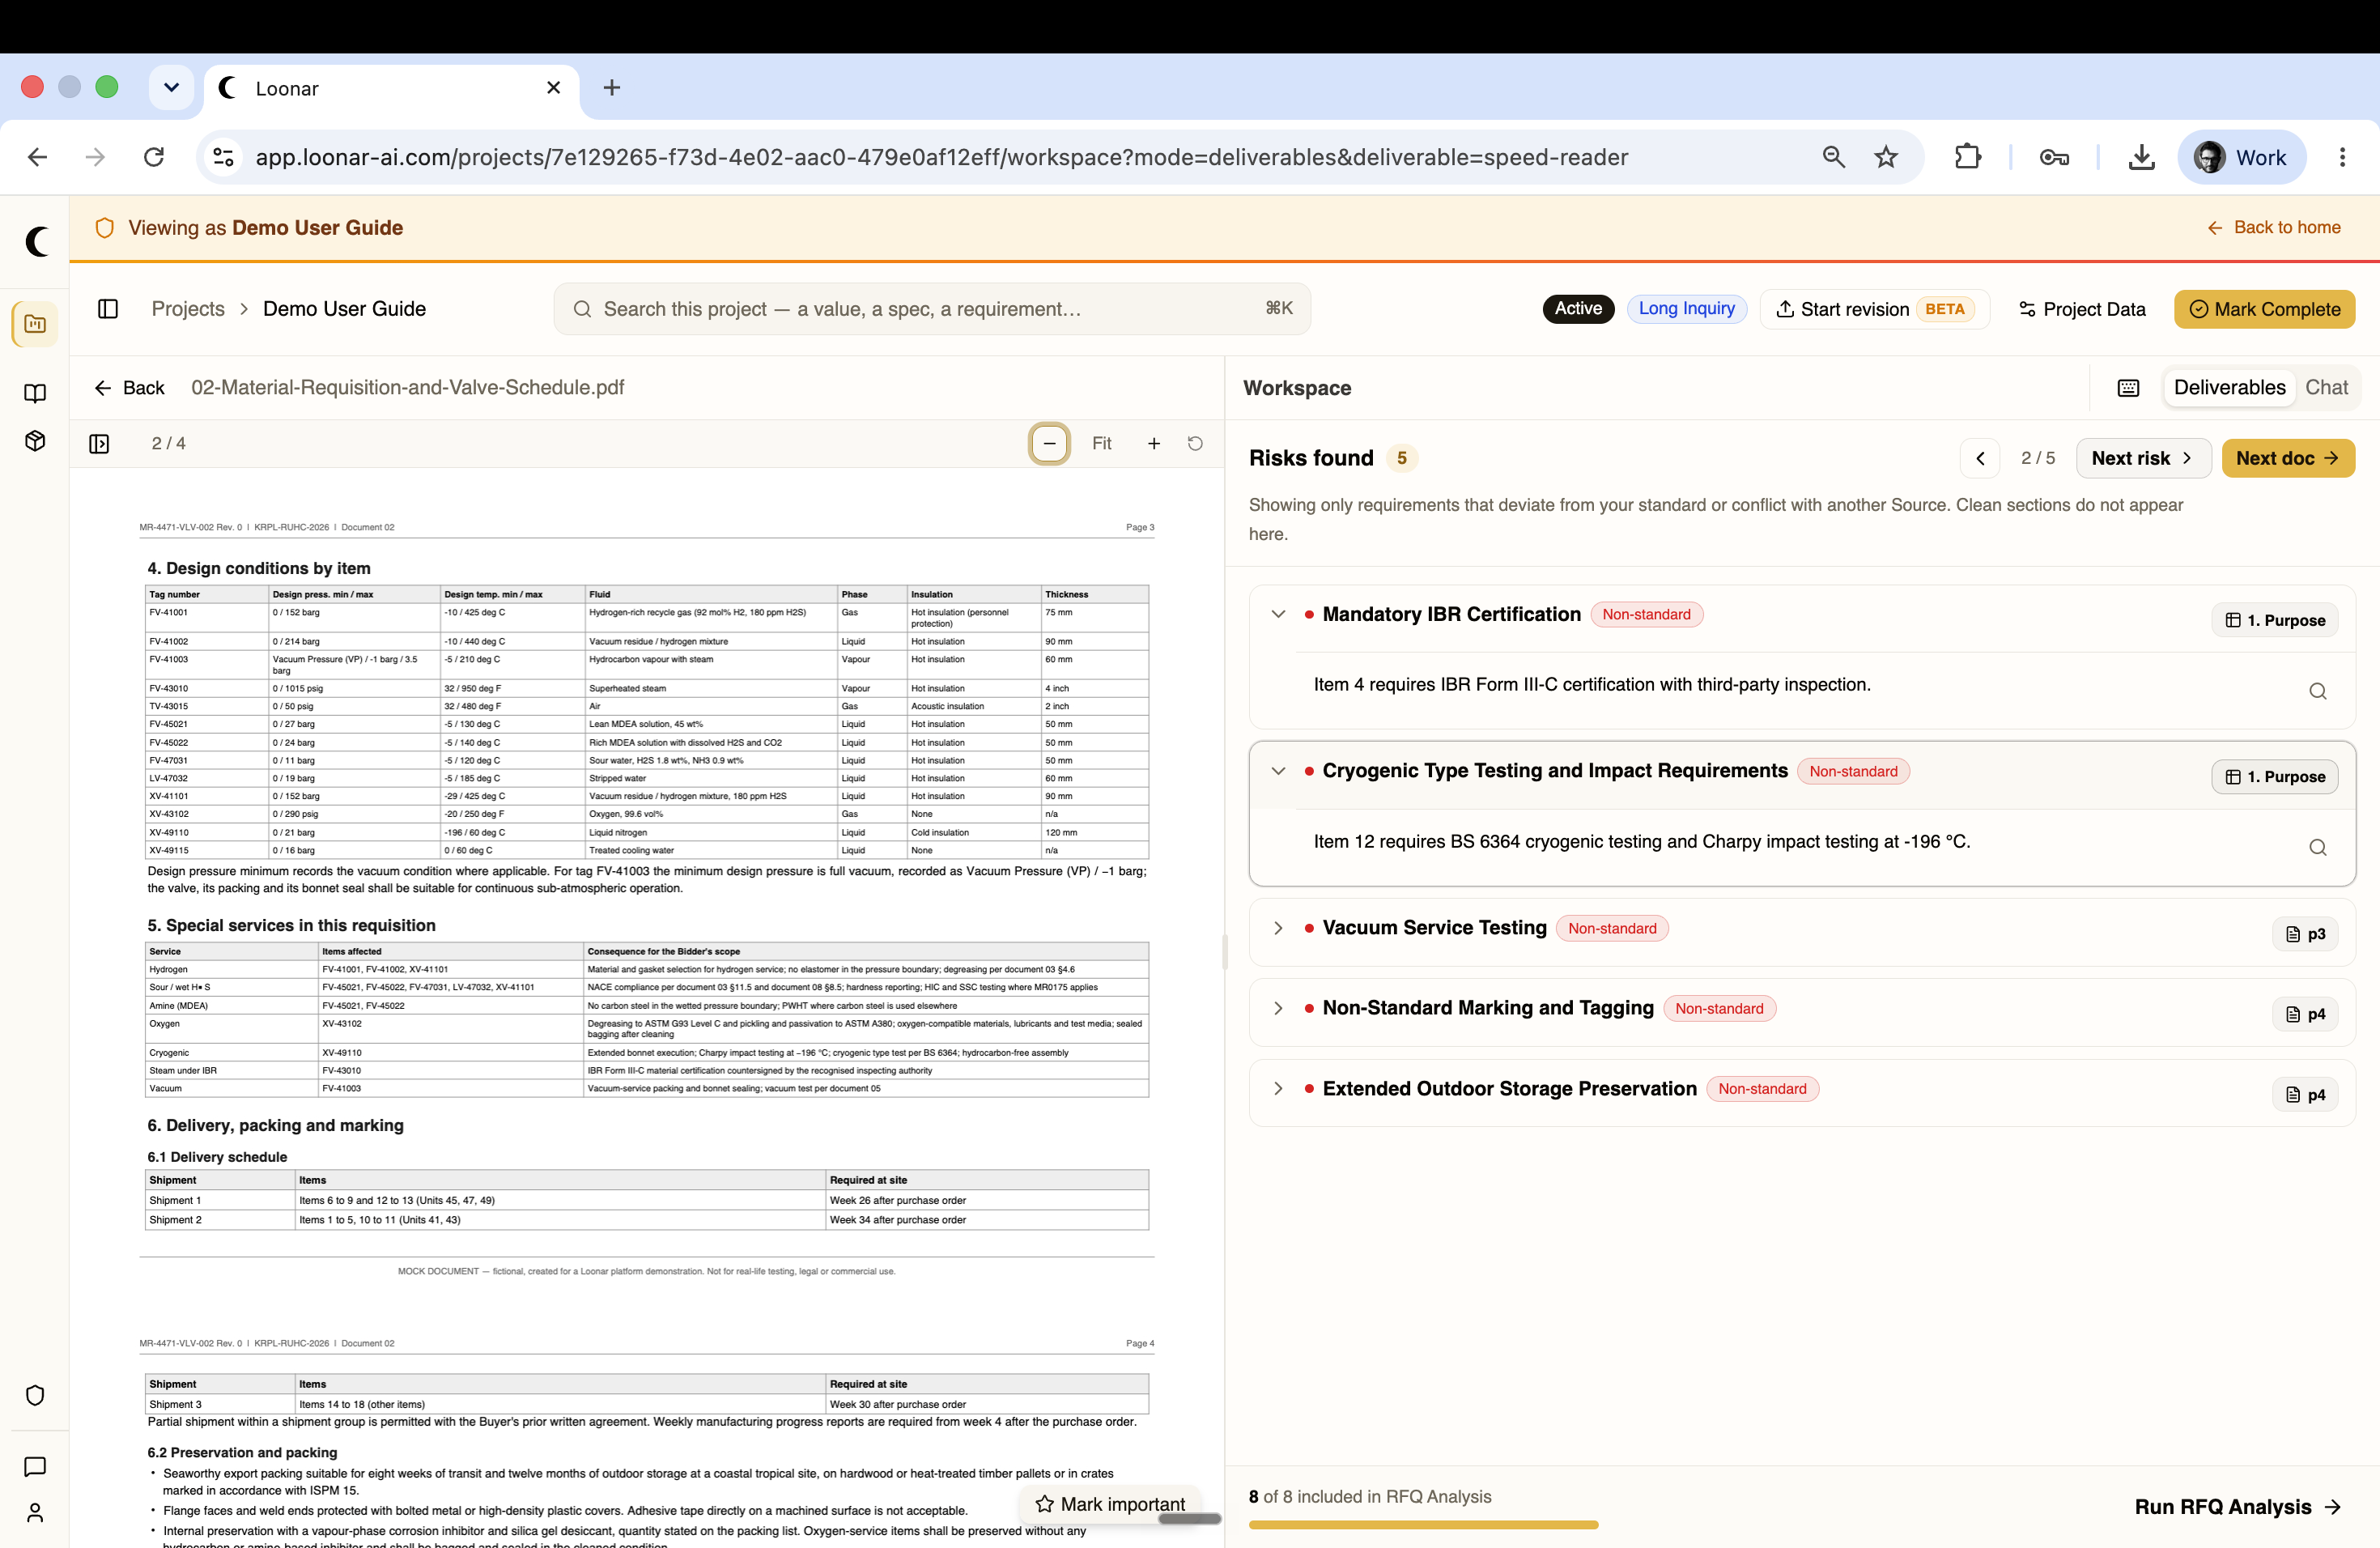Open the chat bubble icon in sidebar
Viewport: 2380px width, 1548px height.
(35, 1467)
